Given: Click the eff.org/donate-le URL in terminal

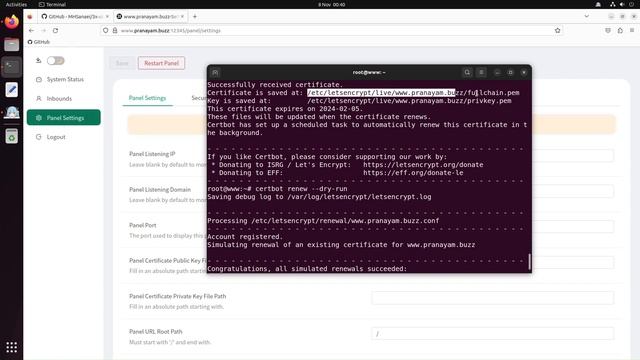Looking at the screenshot, I should pyautogui.click(x=413, y=173).
